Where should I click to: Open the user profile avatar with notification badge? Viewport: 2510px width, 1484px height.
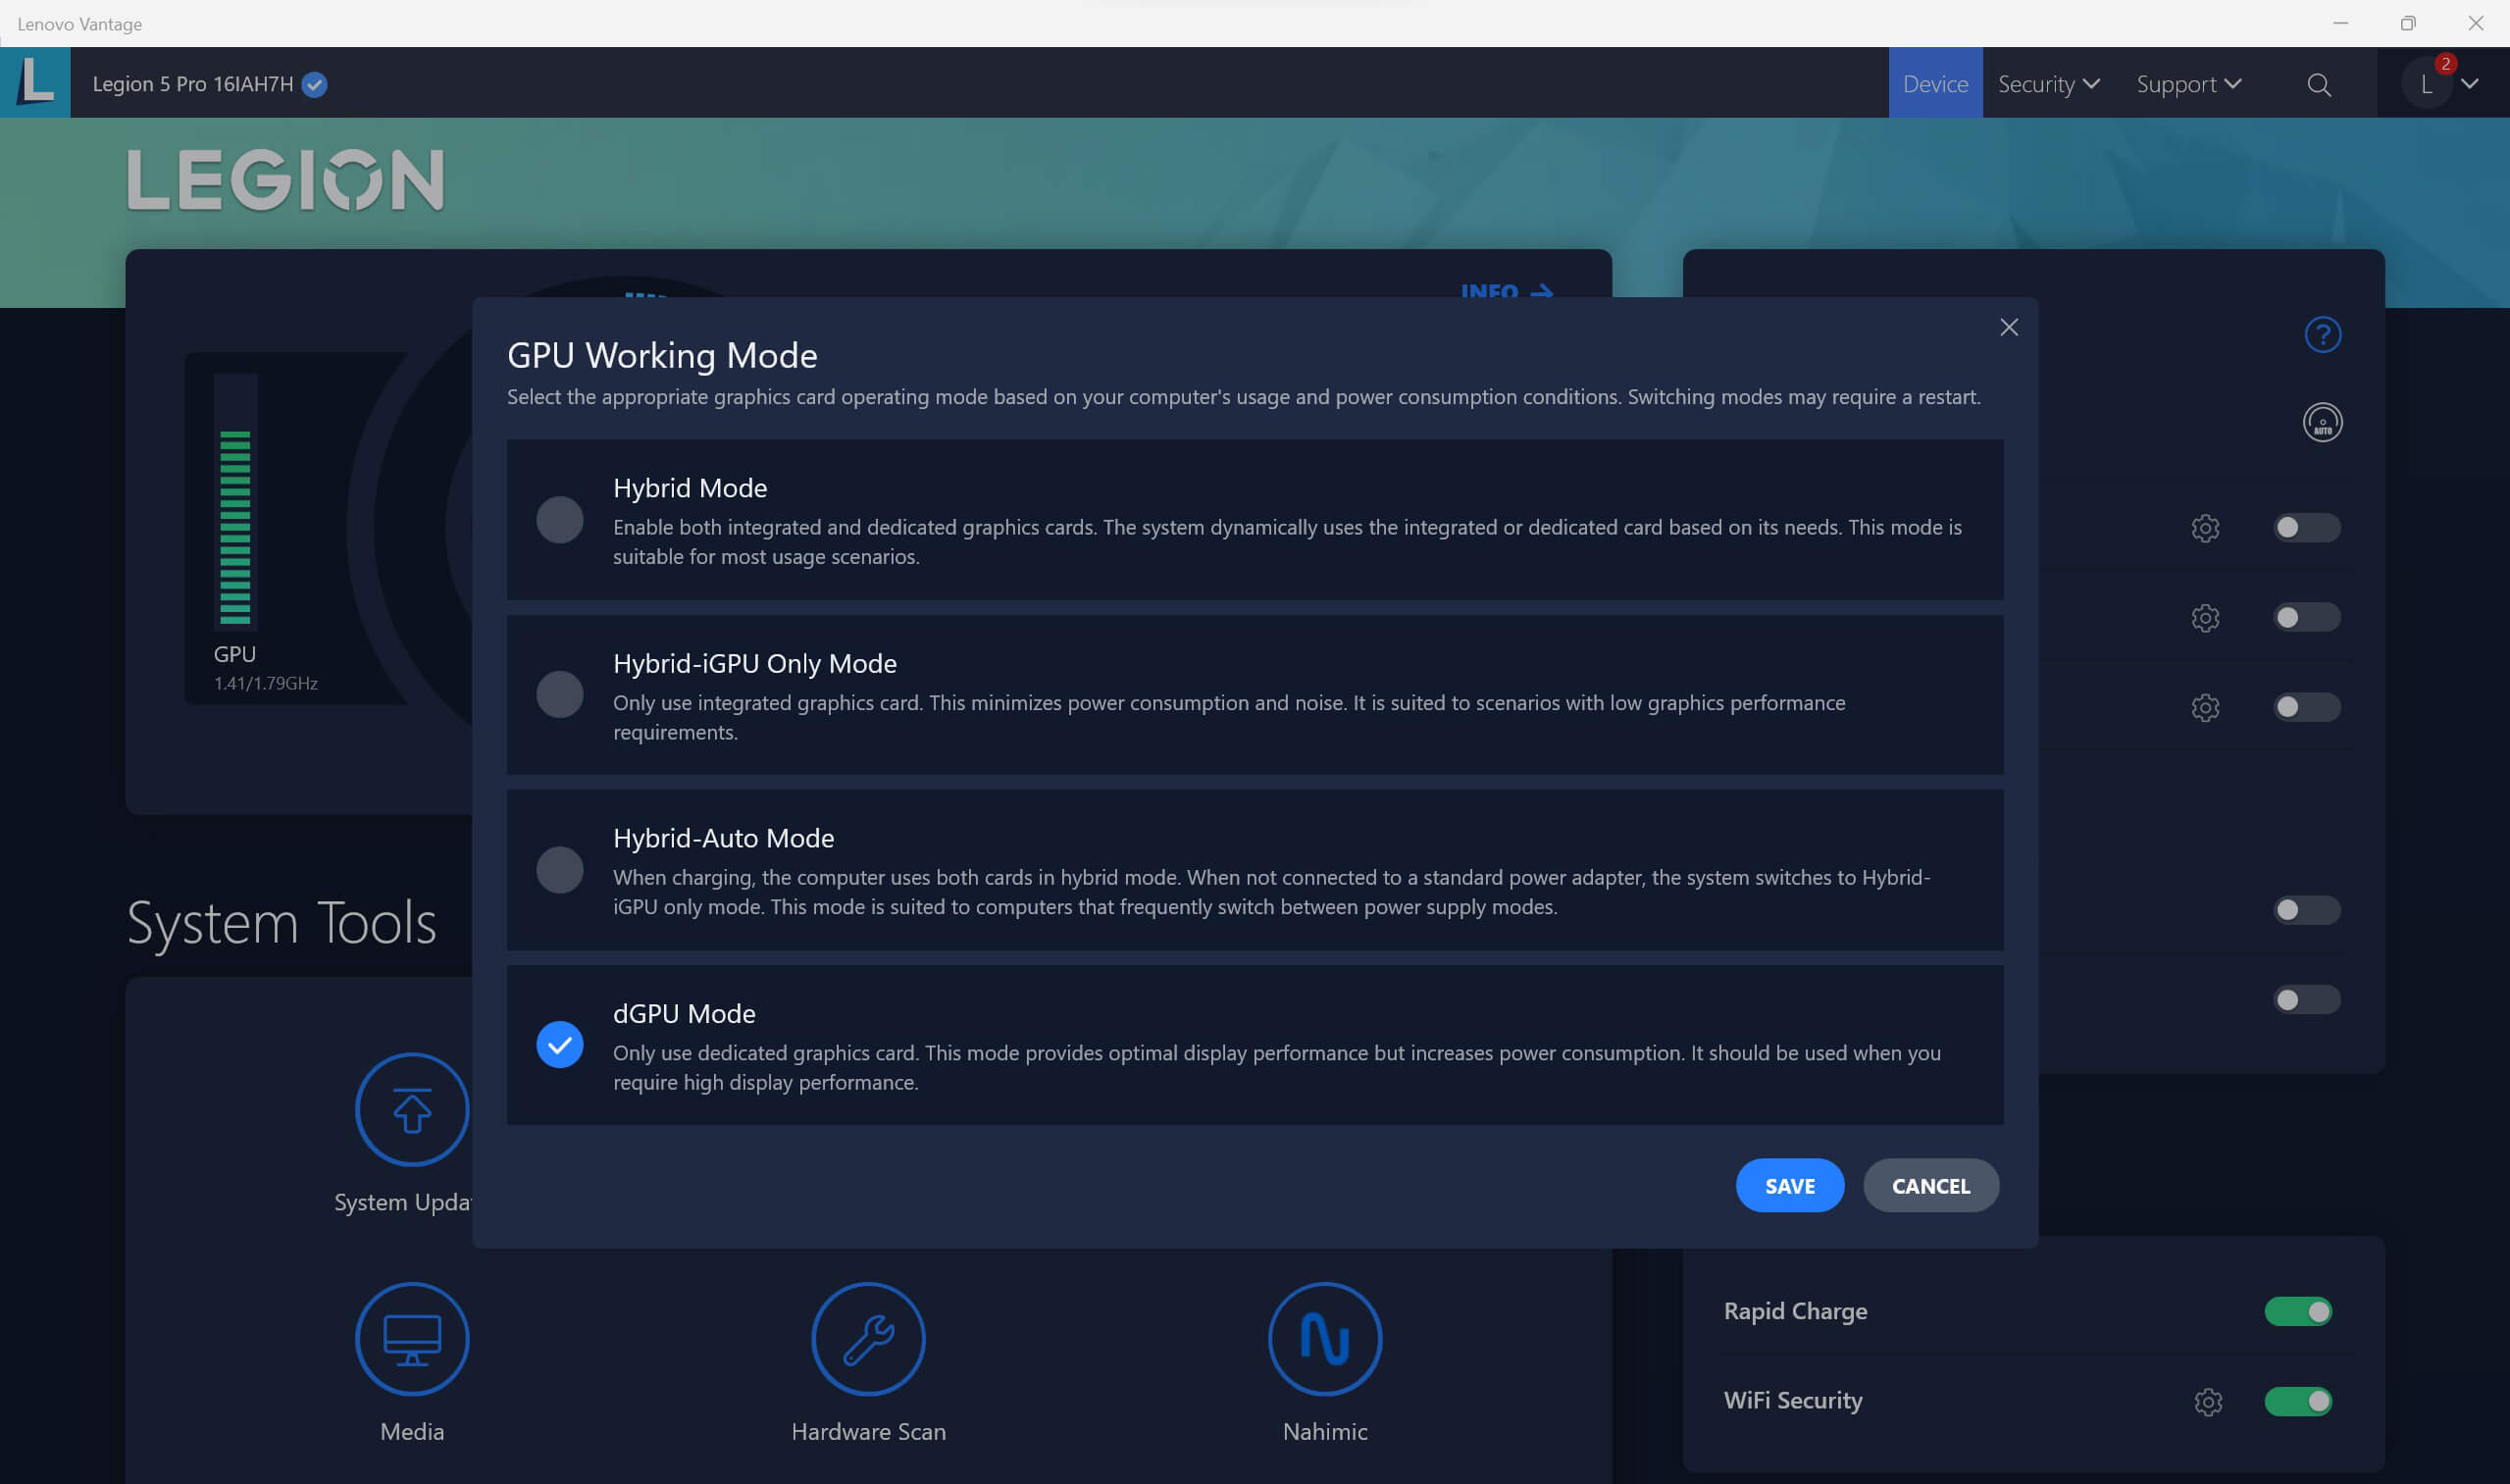coord(2427,84)
